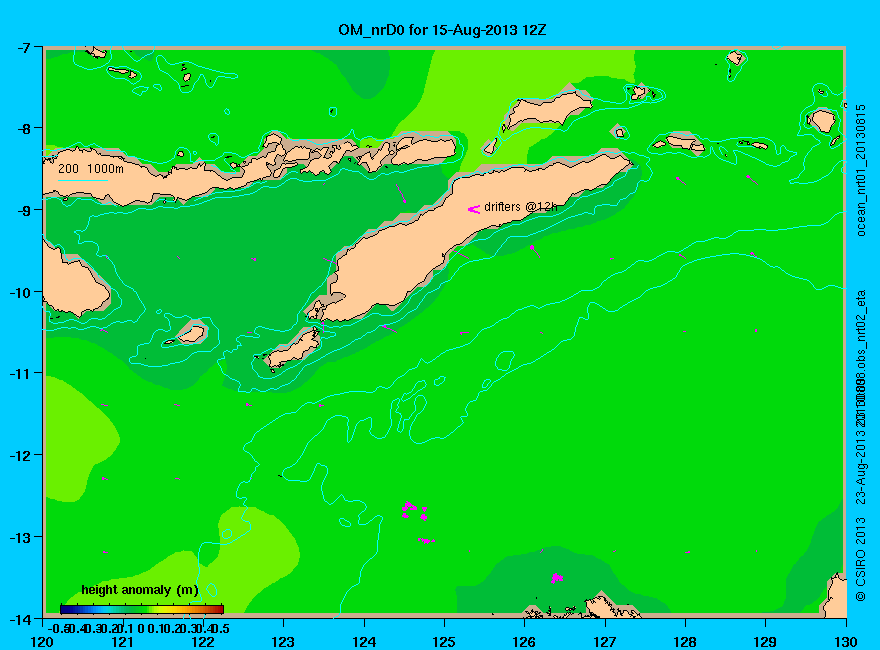880x650 pixels.
Task: Click longitude tick label "123"
Action: click(283, 642)
